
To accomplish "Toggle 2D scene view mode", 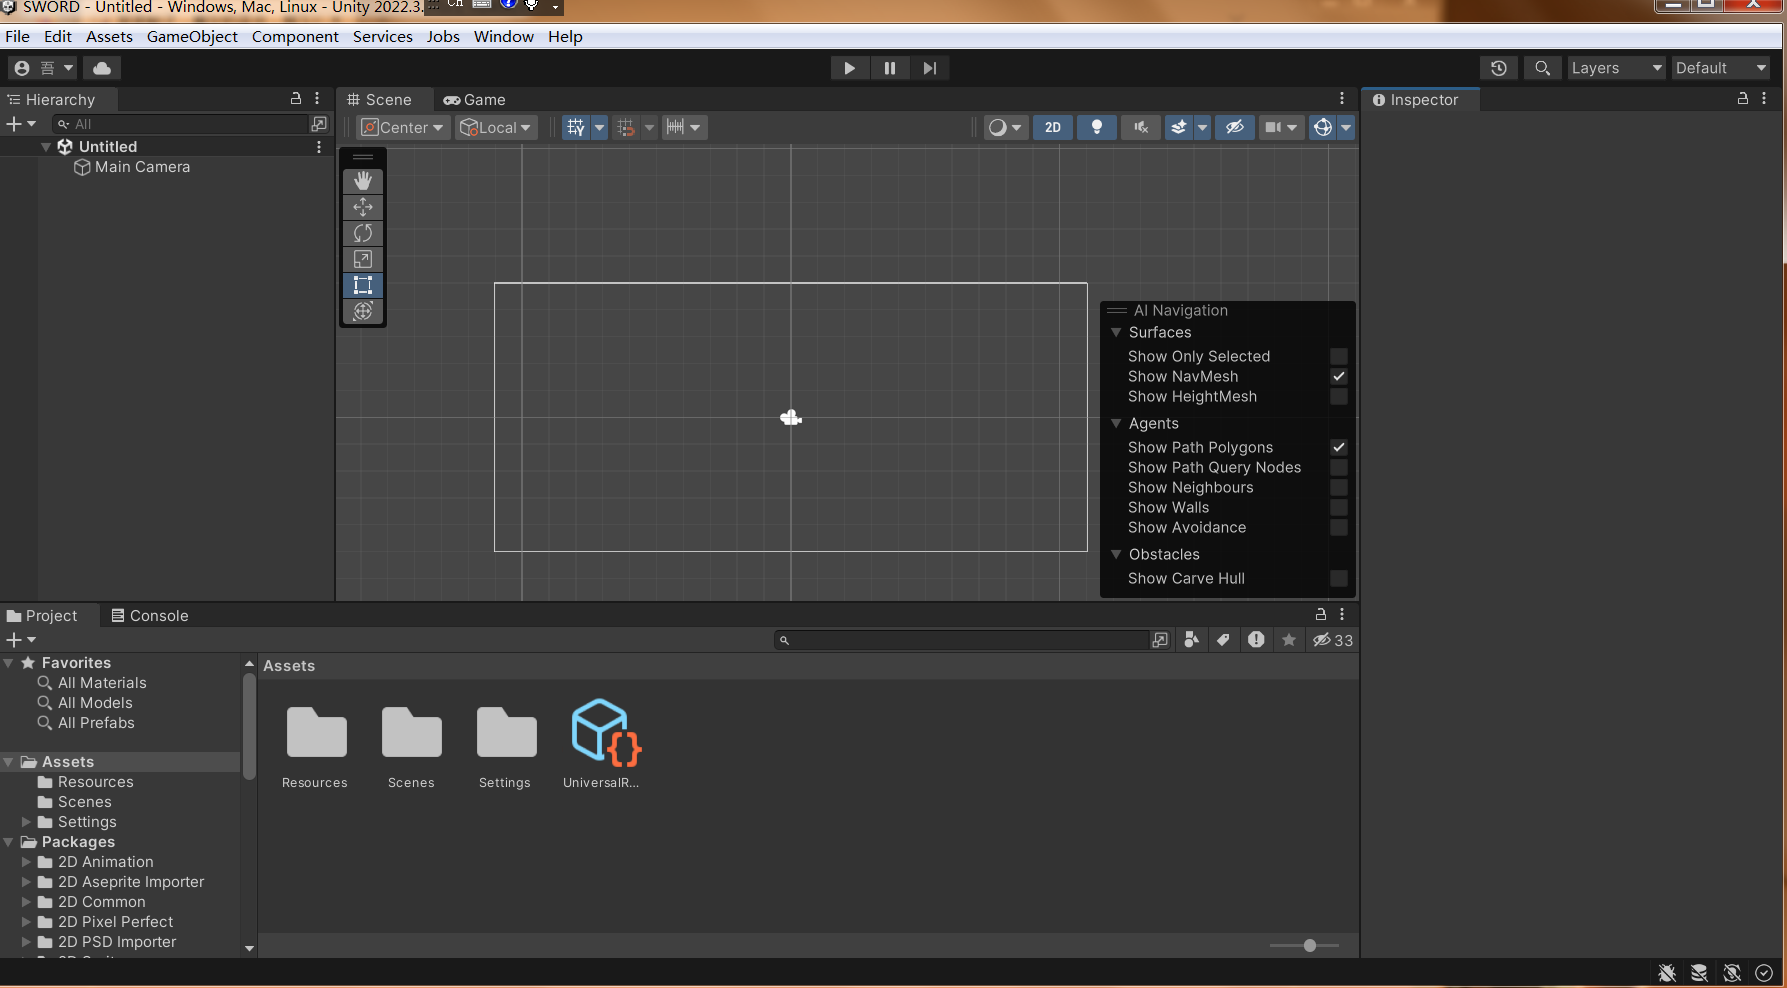I will coord(1053,127).
